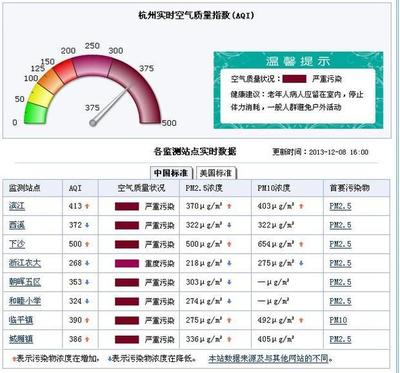This screenshot has width=400, height=373.
Task: Click the up arrow next to 370μg/m³
Action: pos(229,206)
